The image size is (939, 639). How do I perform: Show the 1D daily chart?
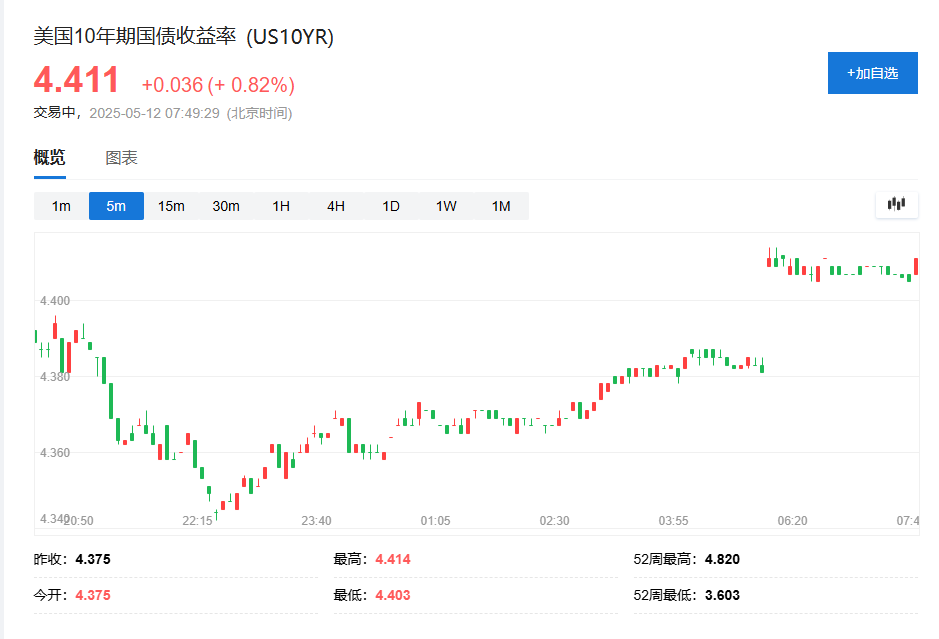[391, 206]
